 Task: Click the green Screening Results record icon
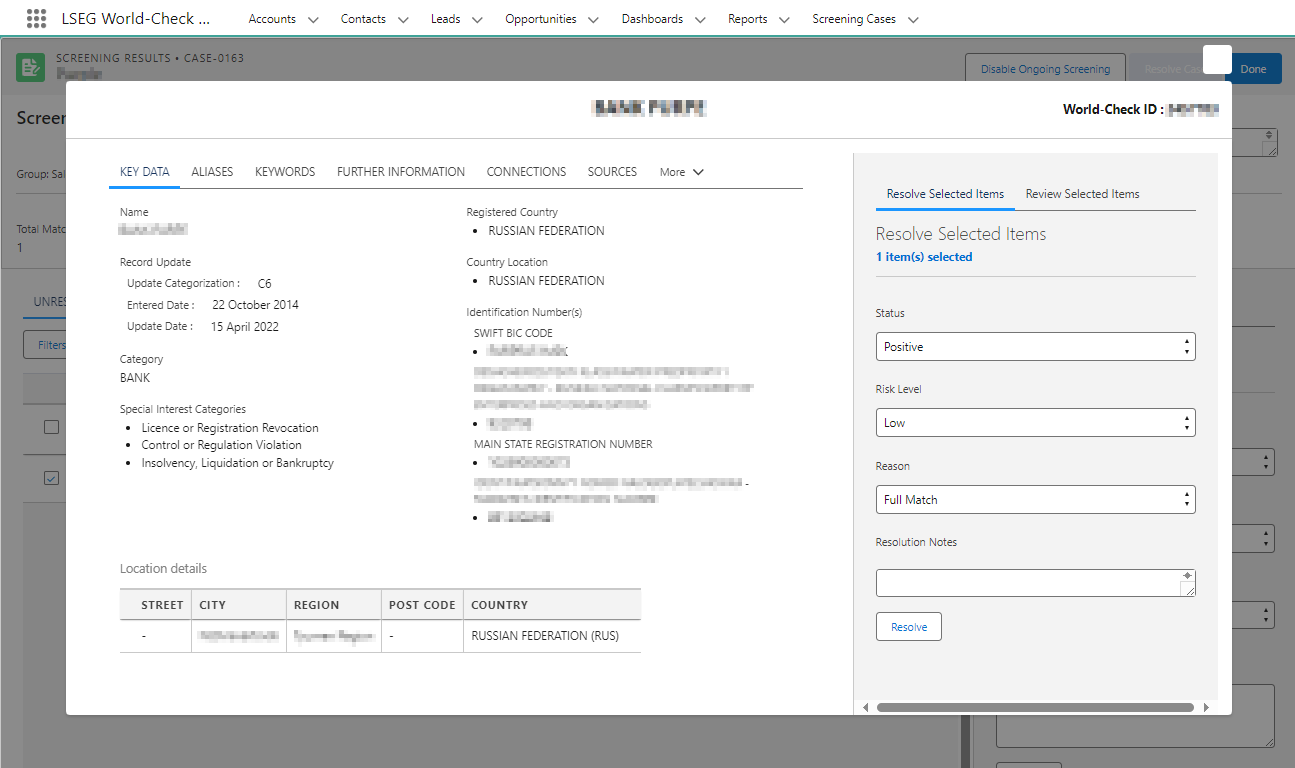pos(29,67)
